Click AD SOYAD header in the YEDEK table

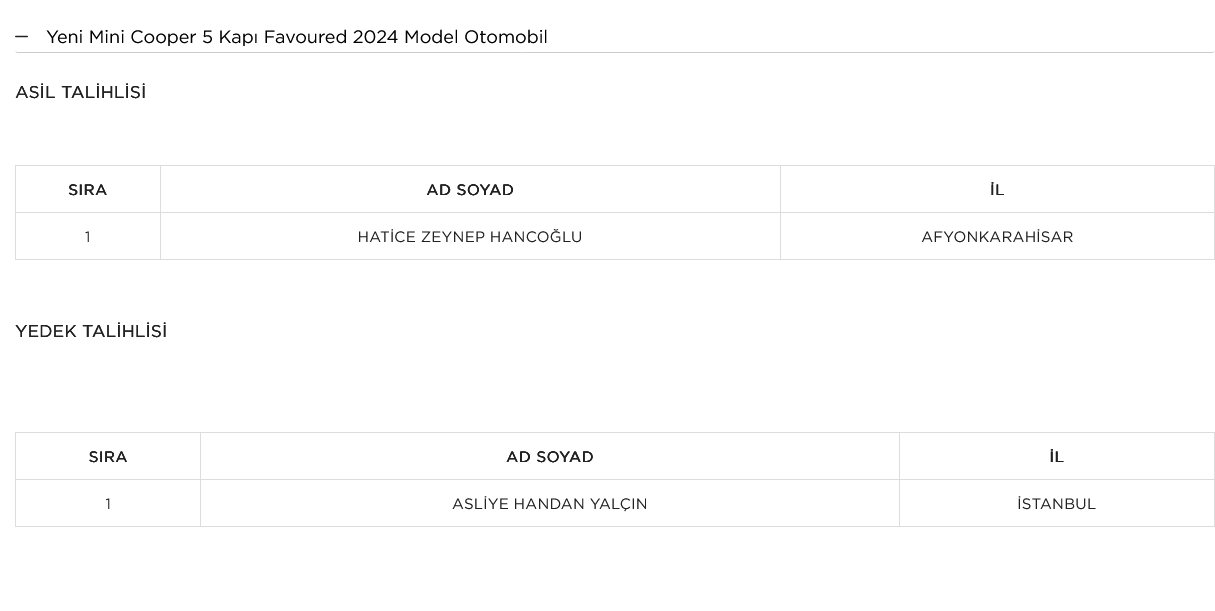(550, 457)
